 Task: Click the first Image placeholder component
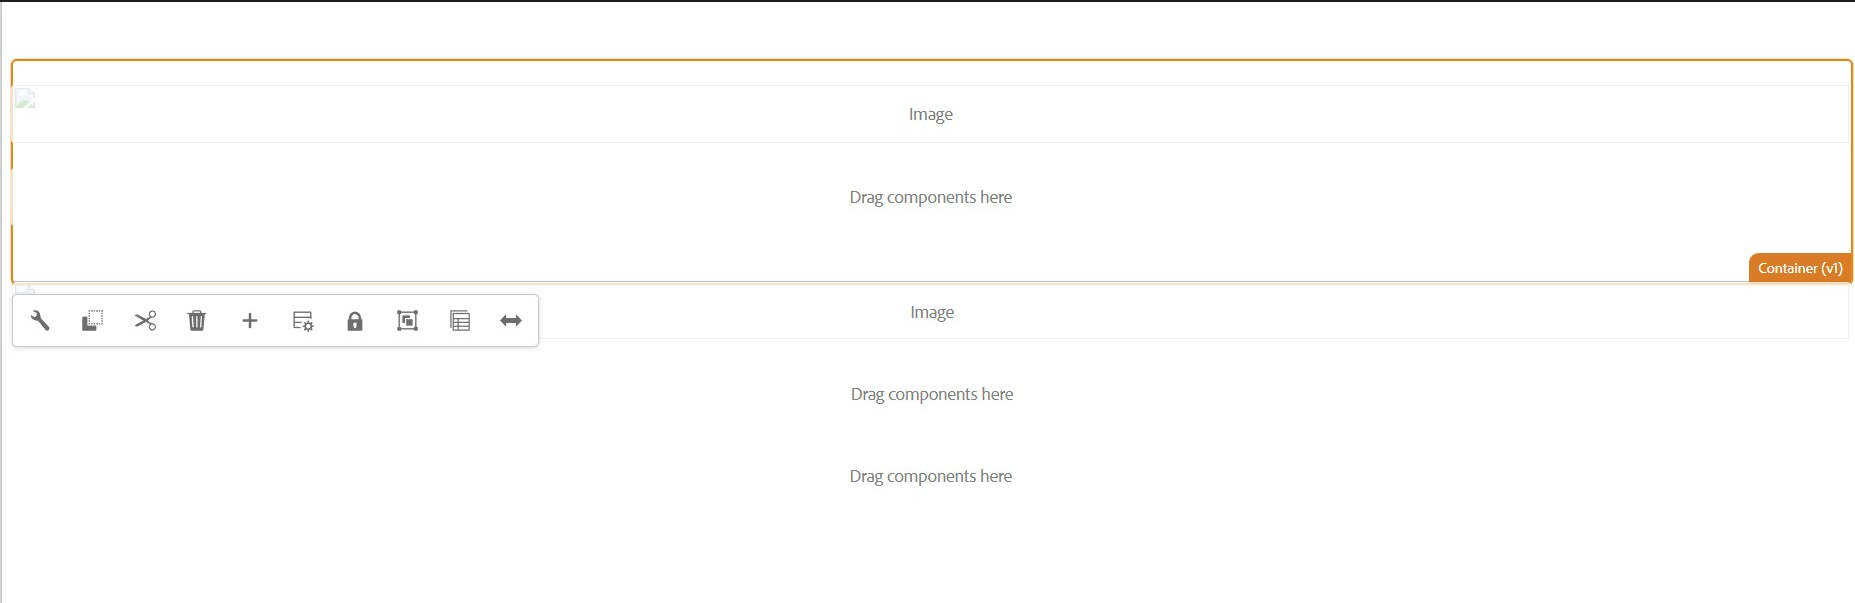point(930,113)
